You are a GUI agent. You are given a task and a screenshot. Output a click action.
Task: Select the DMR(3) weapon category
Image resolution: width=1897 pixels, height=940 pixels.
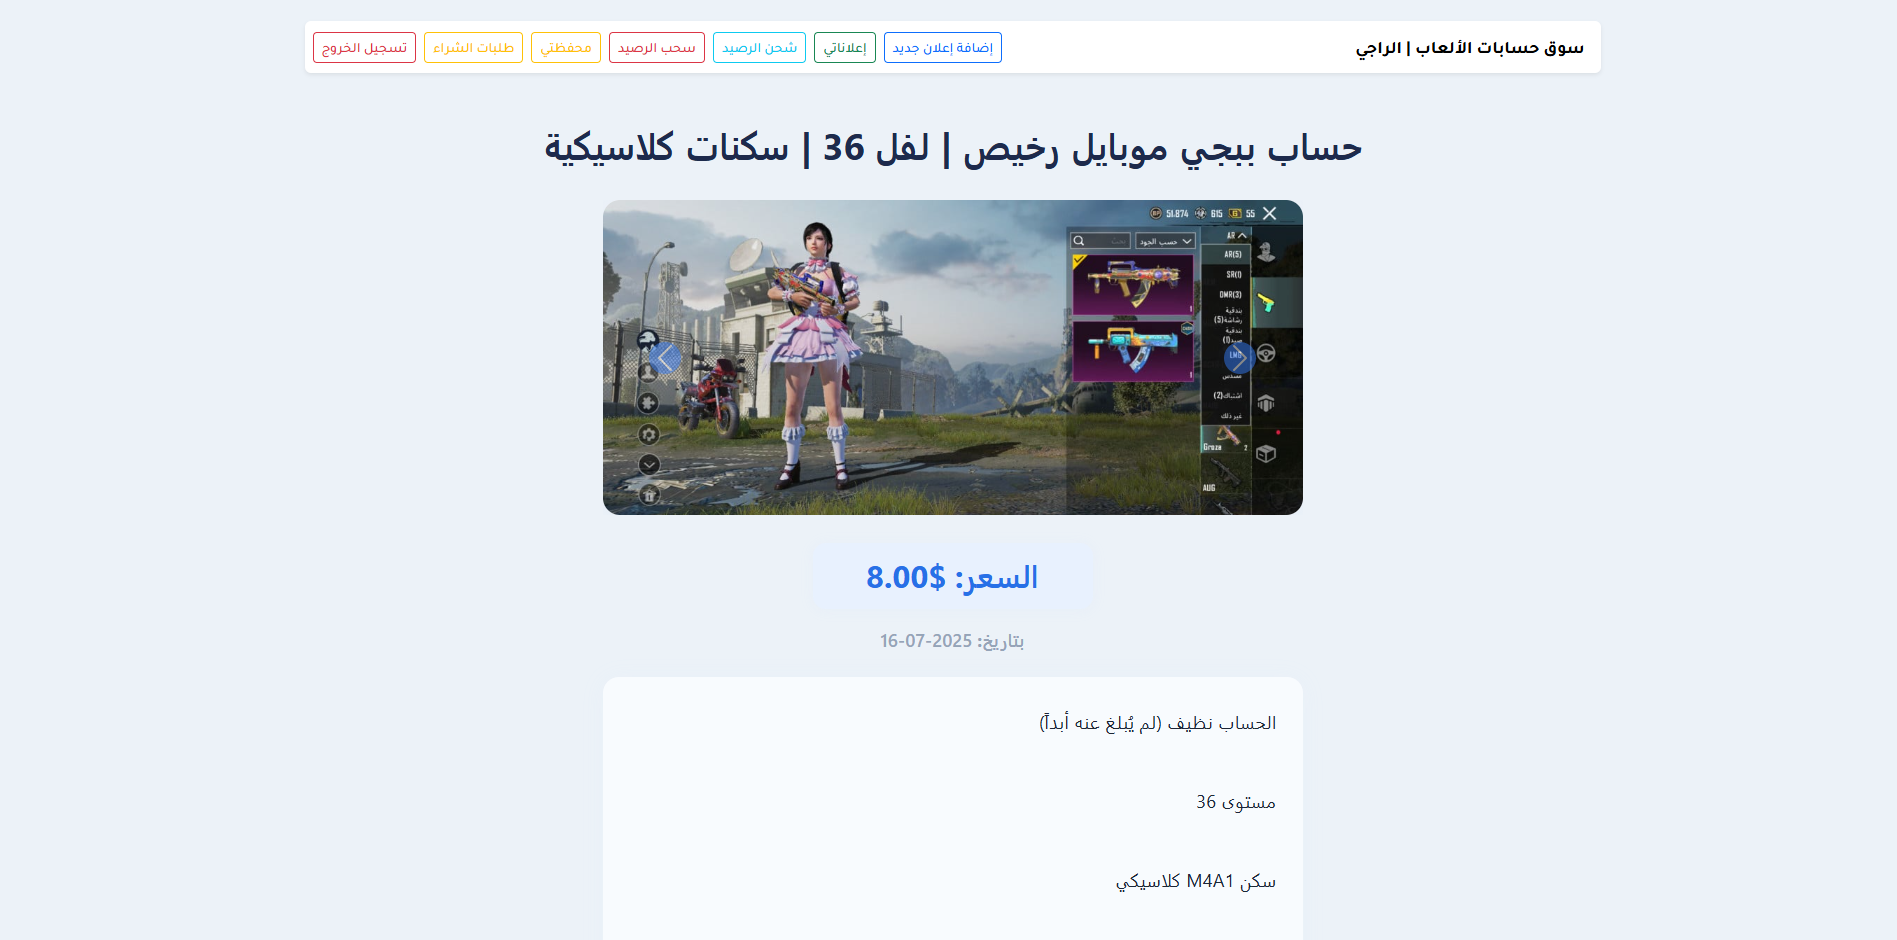[x=1231, y=294]
